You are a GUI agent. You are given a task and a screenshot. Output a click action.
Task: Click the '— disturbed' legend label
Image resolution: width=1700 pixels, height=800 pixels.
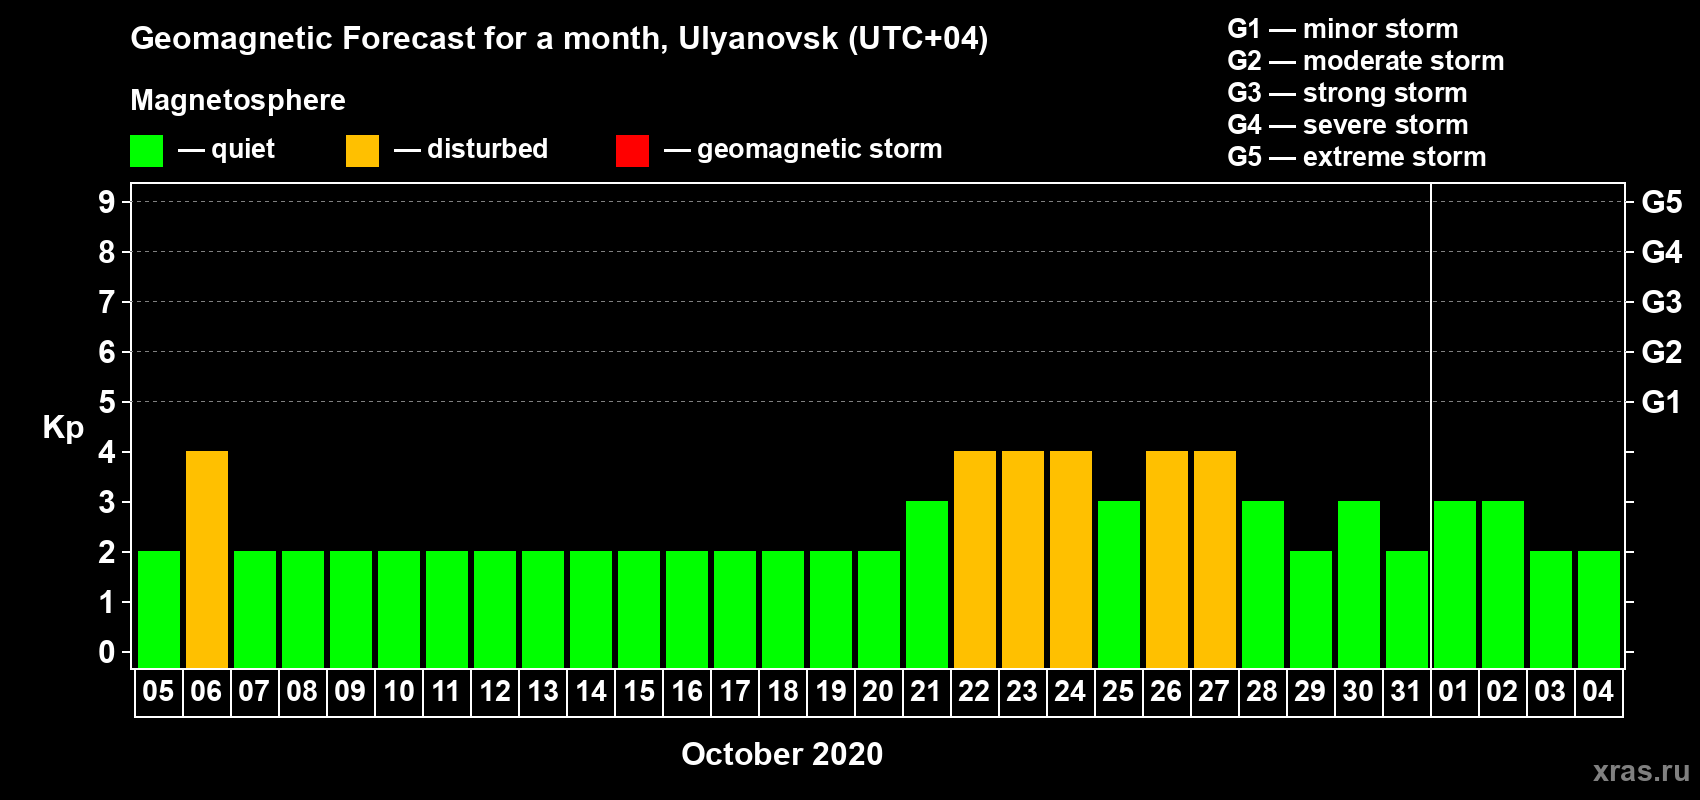[471, 149]
